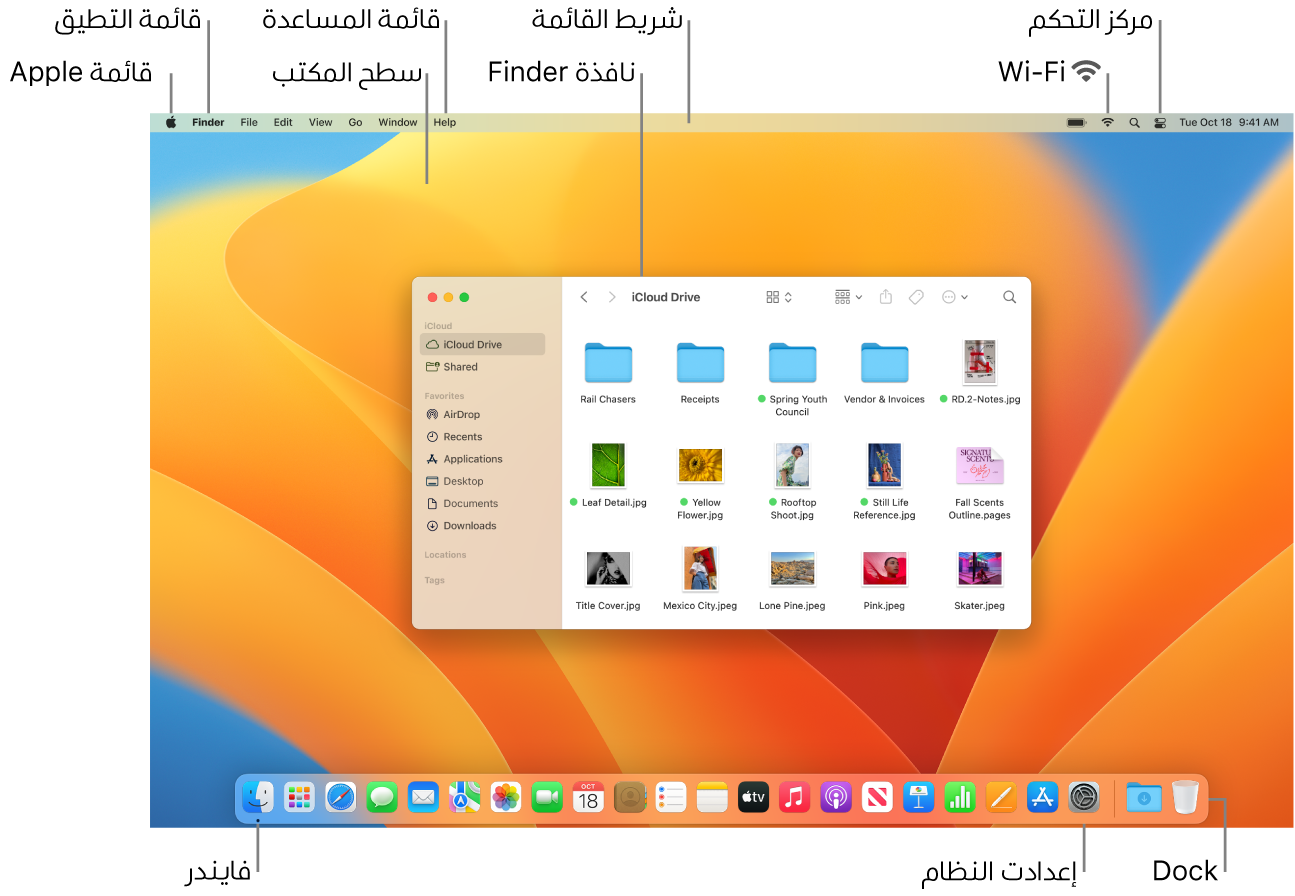Open Apple TV app in the Dock

753,797
